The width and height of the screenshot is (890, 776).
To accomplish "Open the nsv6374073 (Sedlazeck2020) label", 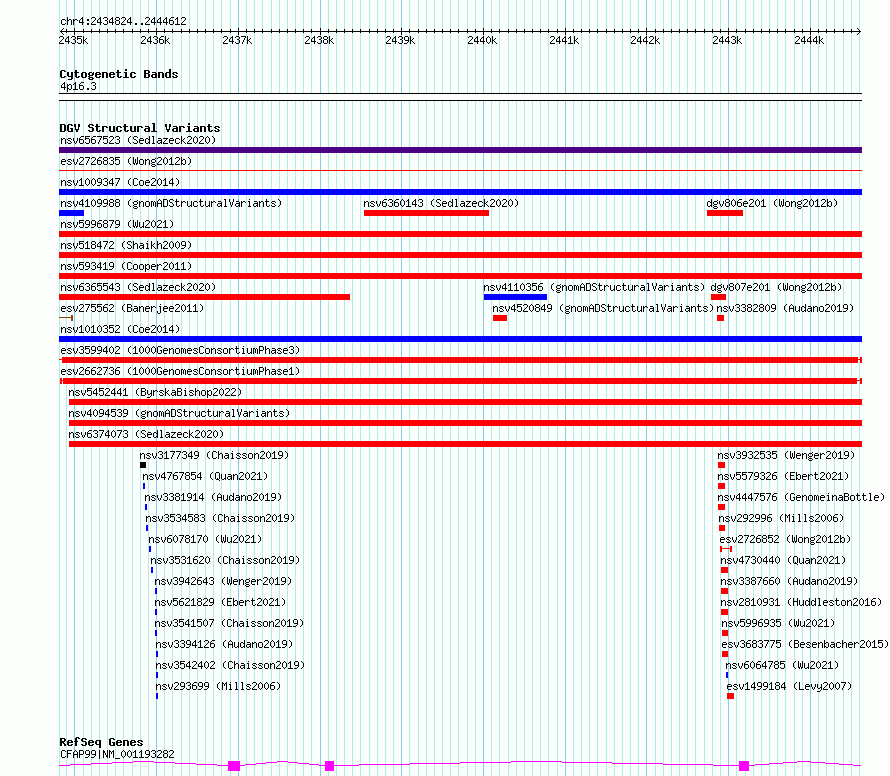I will click(x=146, y=434).
